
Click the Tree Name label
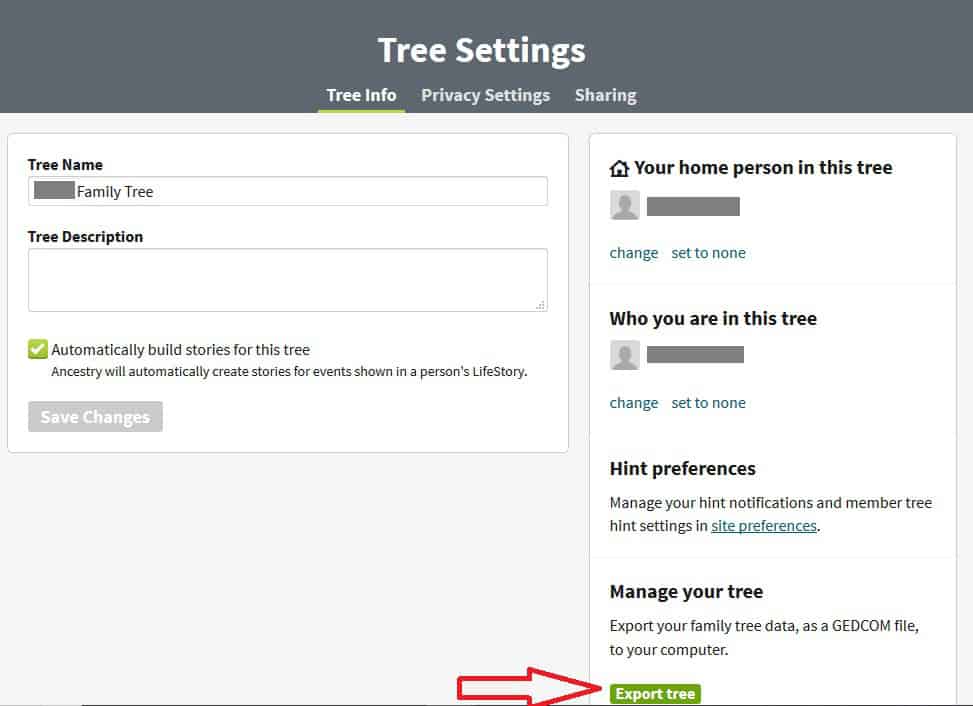coord(65,165)
